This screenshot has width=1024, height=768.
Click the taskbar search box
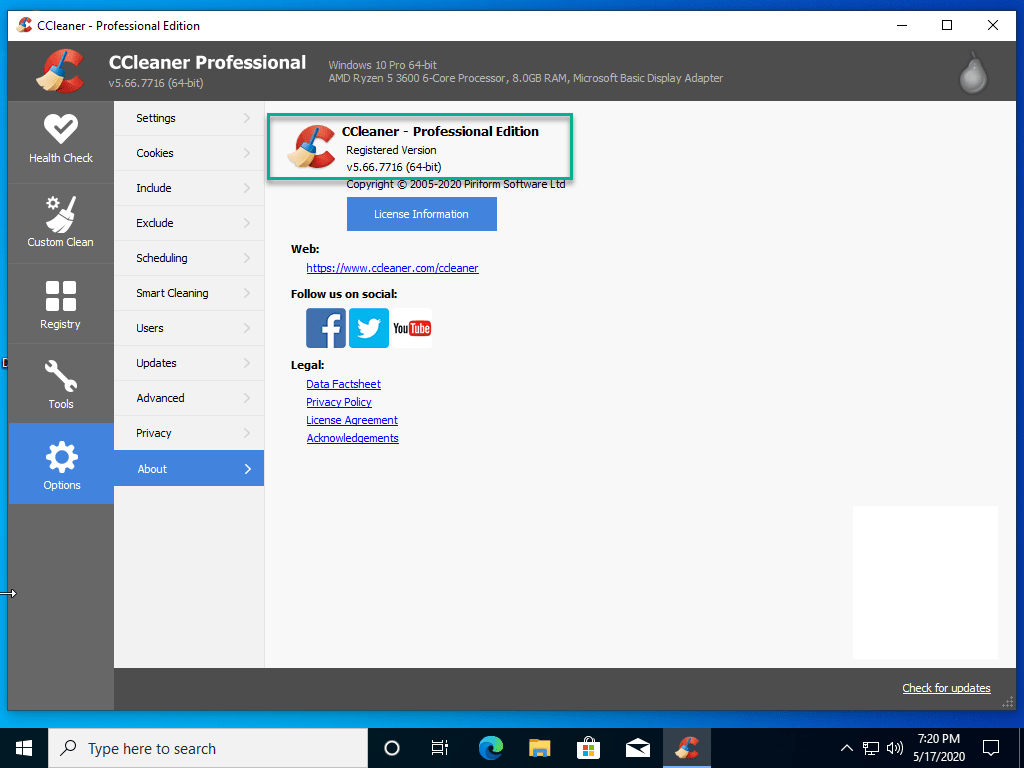[208, 748]
